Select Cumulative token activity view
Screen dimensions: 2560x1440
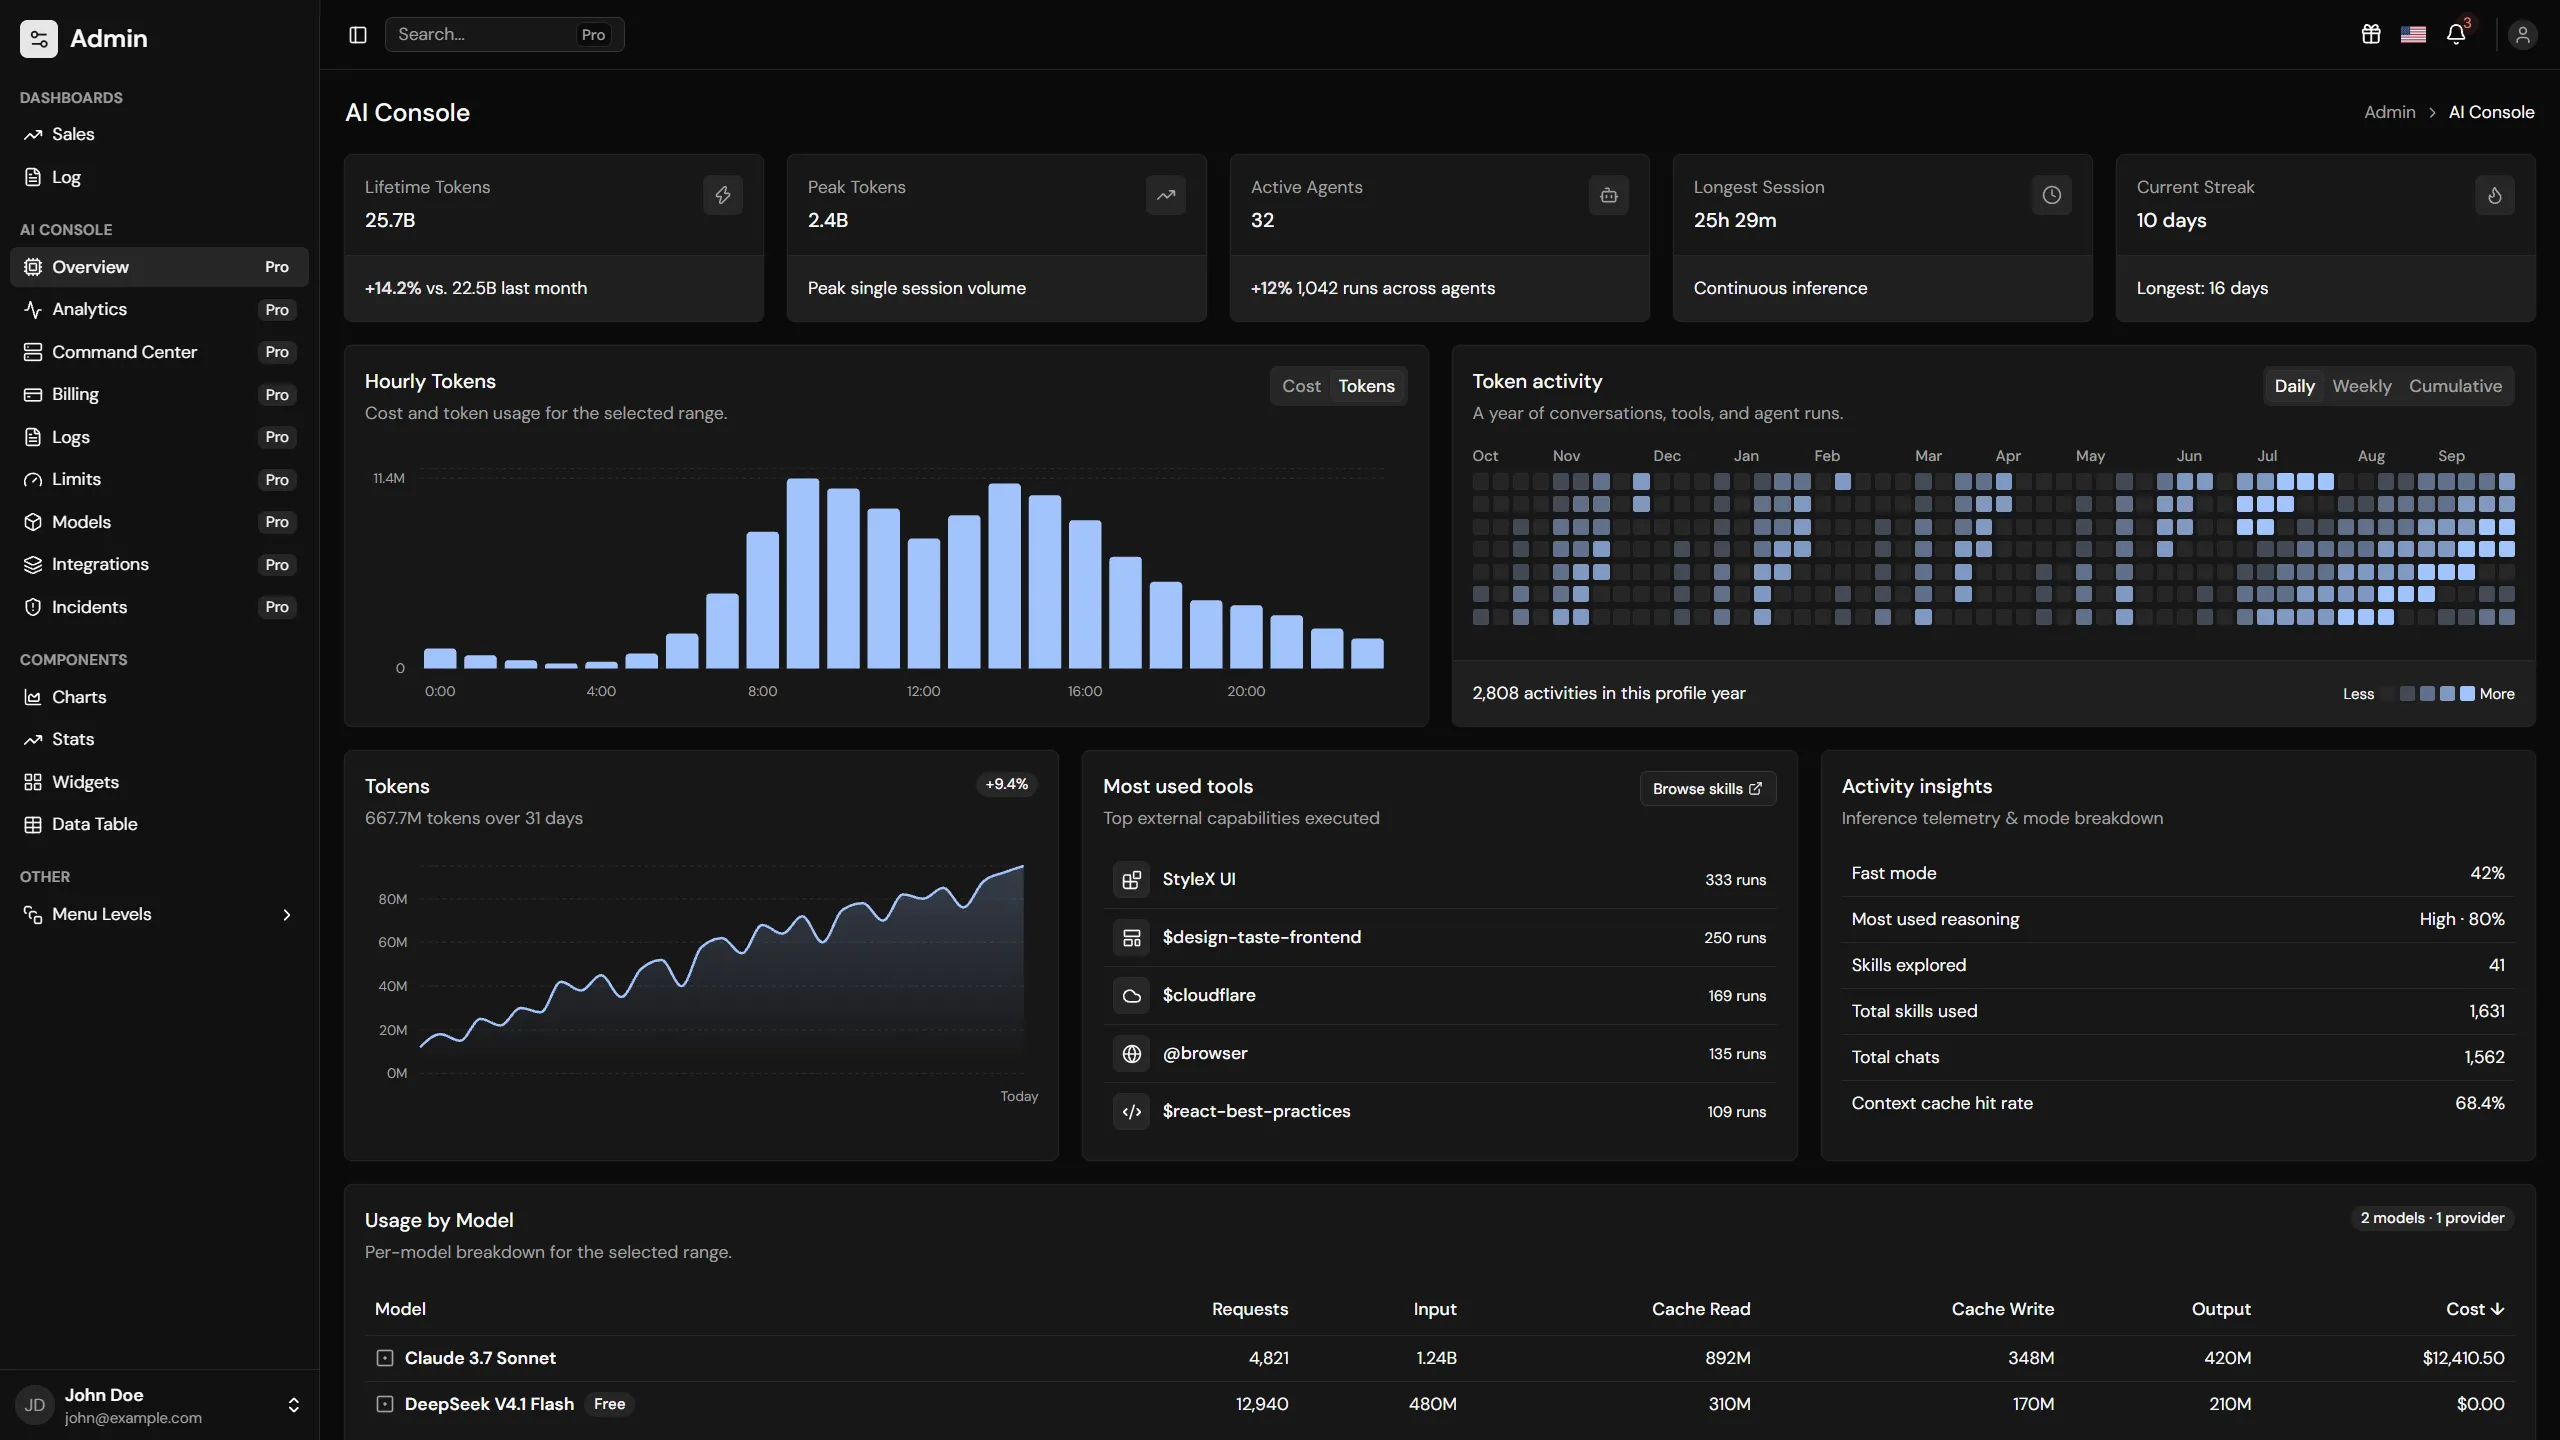coord(2455,386)
